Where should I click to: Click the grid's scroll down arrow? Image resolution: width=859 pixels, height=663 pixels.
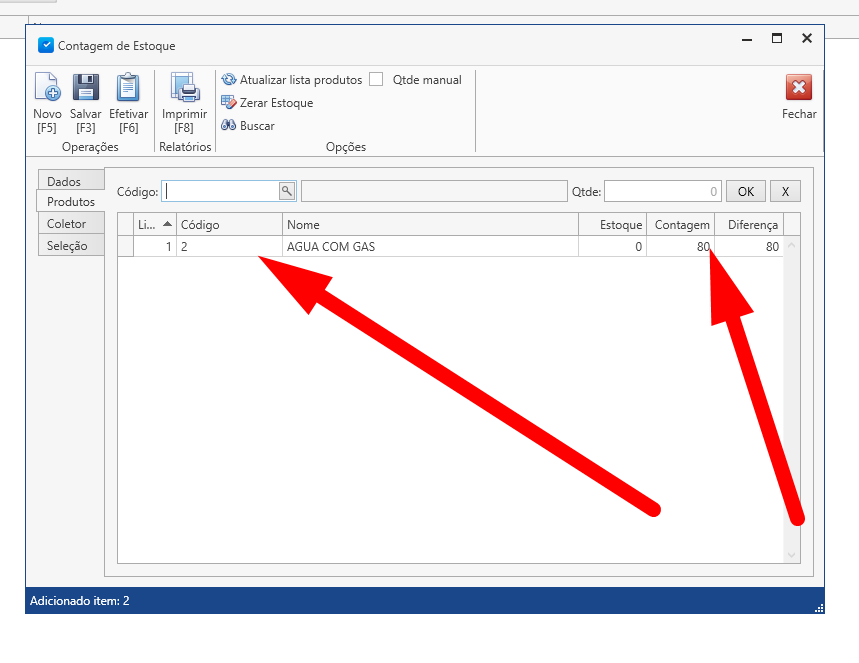pos(792,555)
